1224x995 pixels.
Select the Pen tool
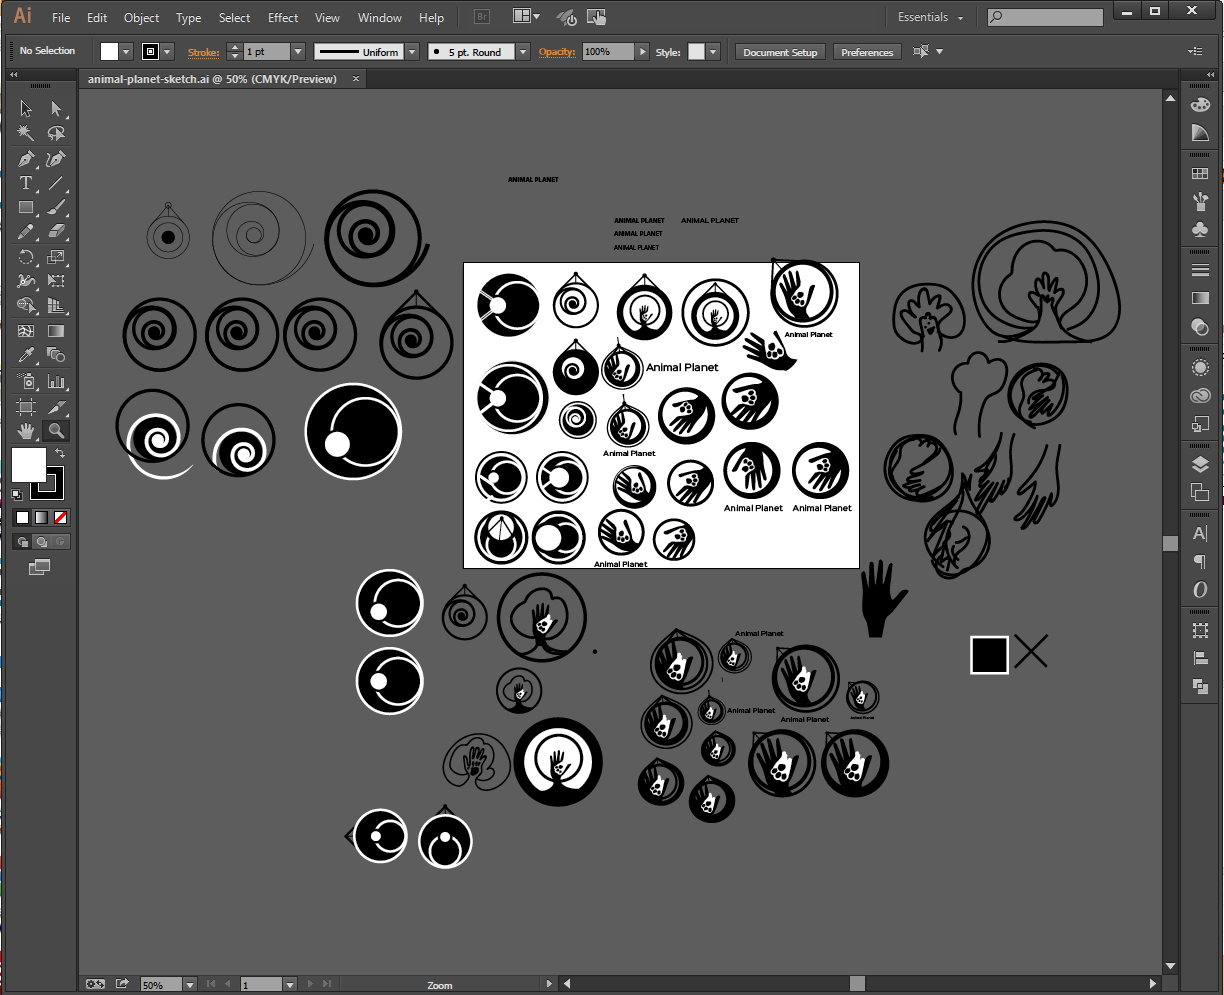pos(26,159)
